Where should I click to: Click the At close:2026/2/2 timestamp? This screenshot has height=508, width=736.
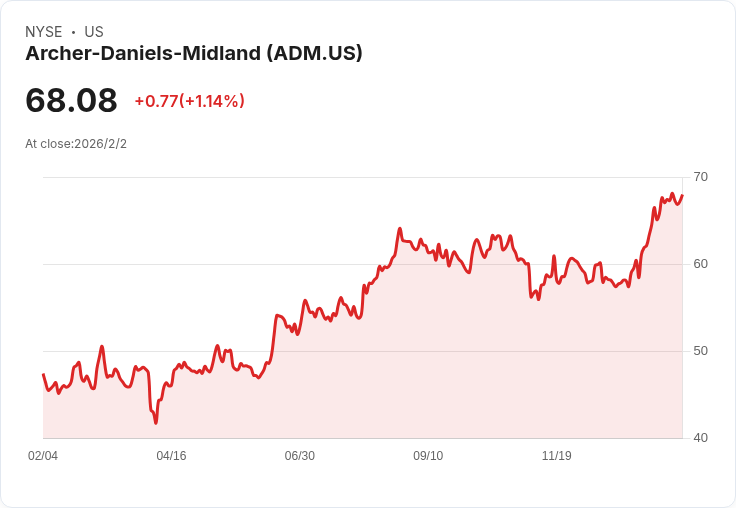(x=76, y=144)
